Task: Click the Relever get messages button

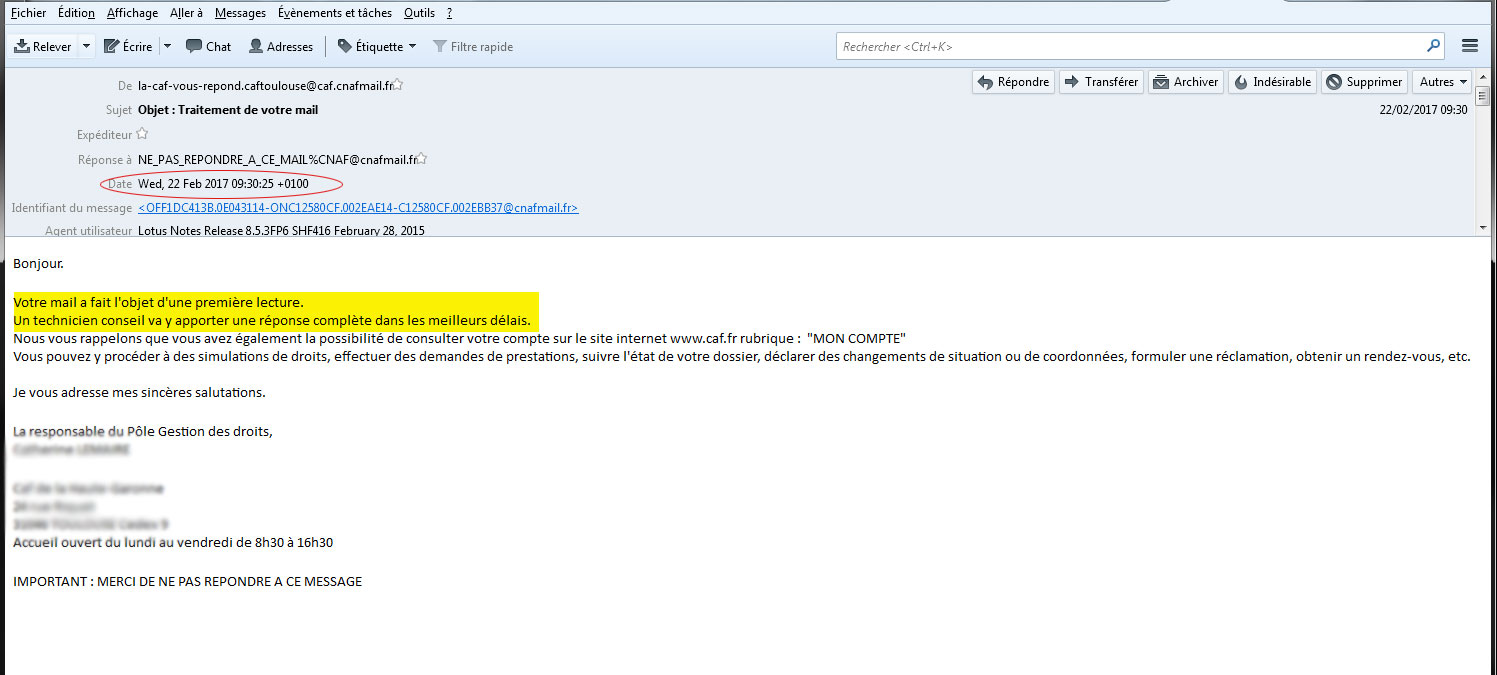Action: click(43, 47)
